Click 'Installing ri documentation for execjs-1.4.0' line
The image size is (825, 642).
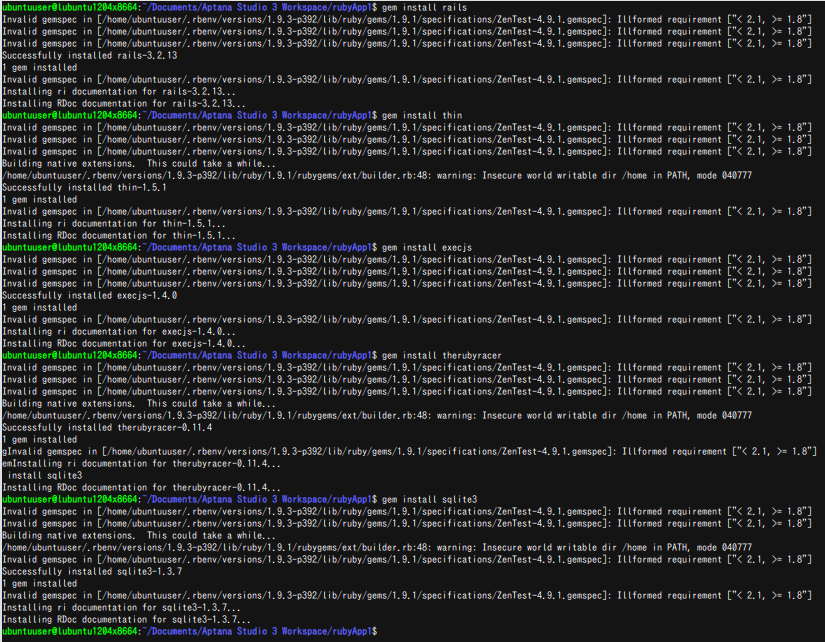click(x=120, y=332)
